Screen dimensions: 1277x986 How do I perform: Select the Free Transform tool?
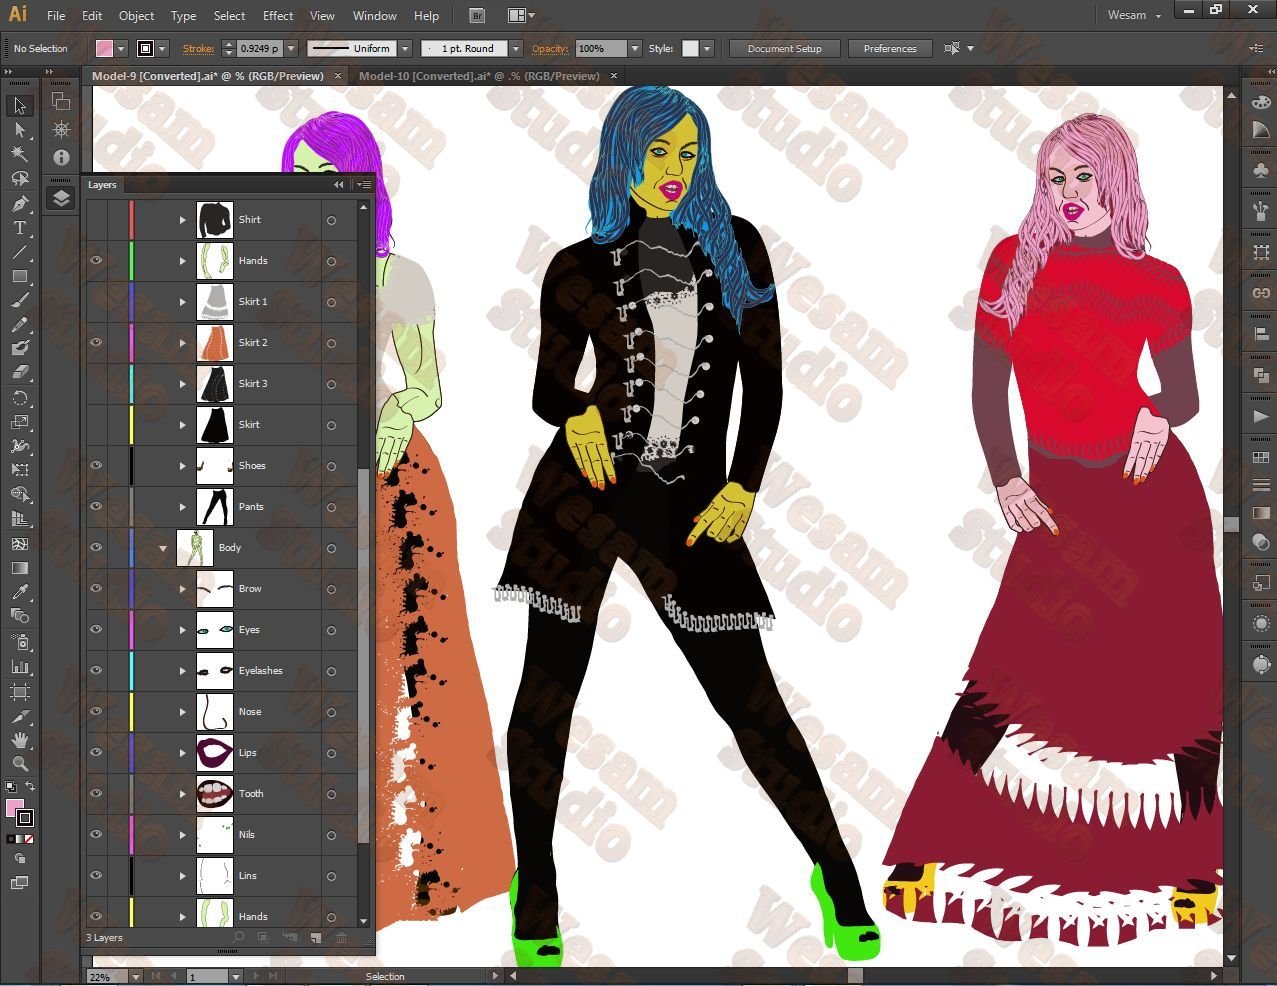pyautogui.click(x=20, y=470)
